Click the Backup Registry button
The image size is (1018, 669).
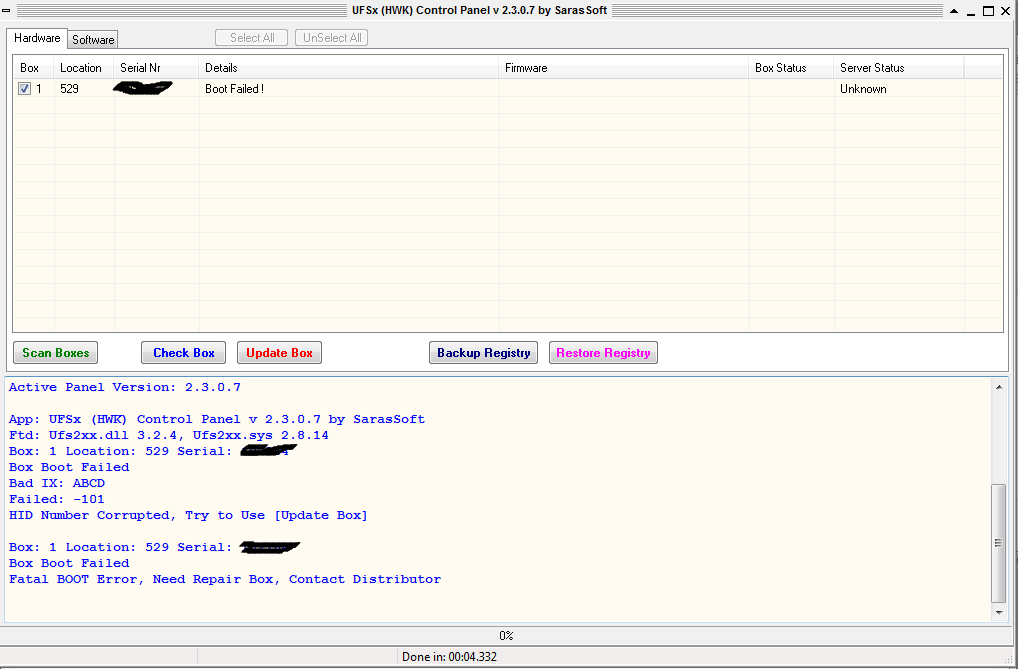[484, 353]
